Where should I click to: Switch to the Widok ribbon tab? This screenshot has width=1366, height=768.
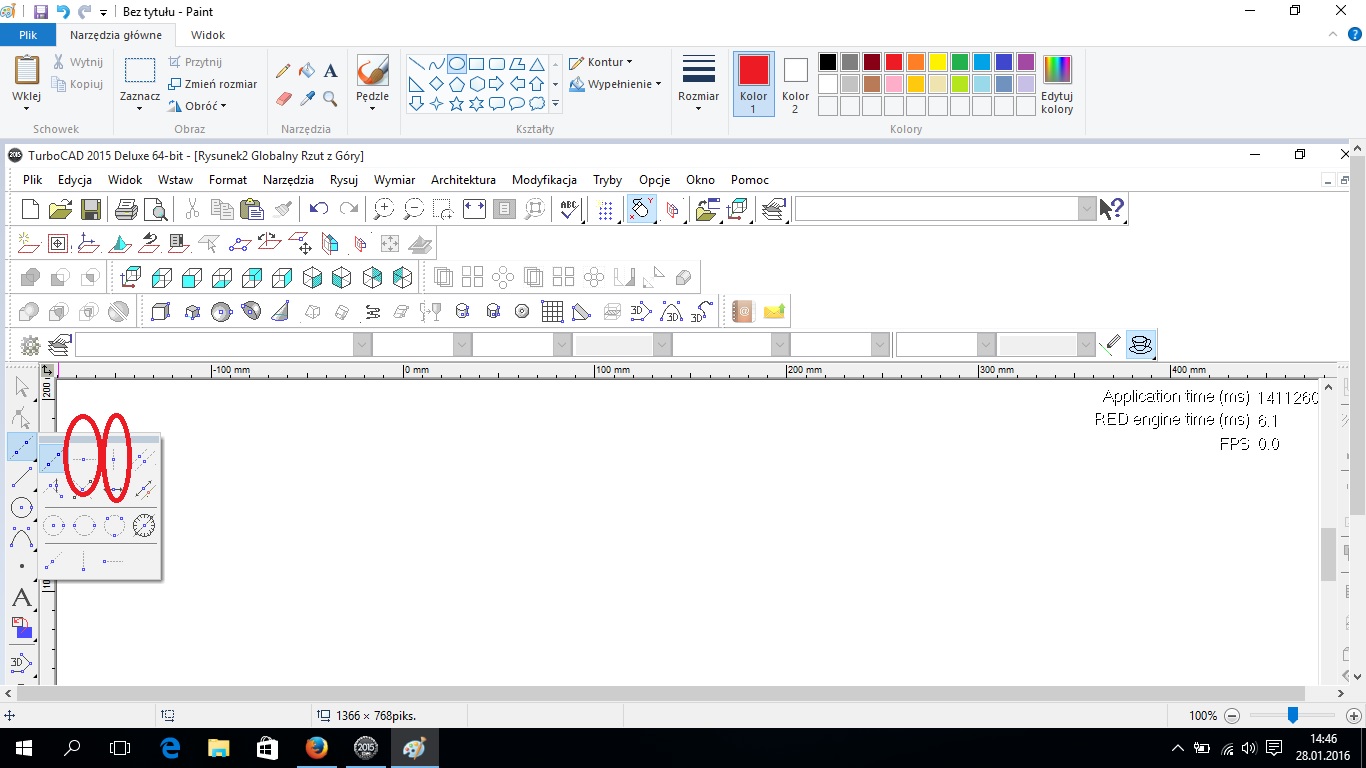click(208, 35)
